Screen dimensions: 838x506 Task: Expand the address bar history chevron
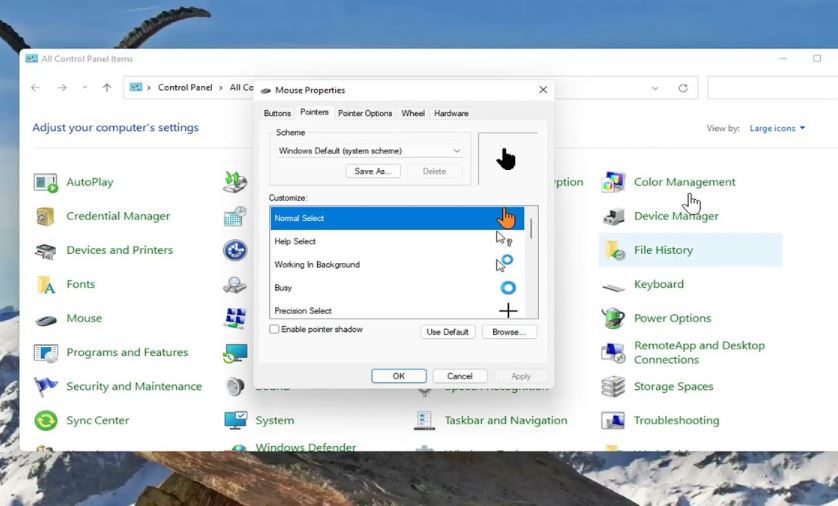(655, 88)
